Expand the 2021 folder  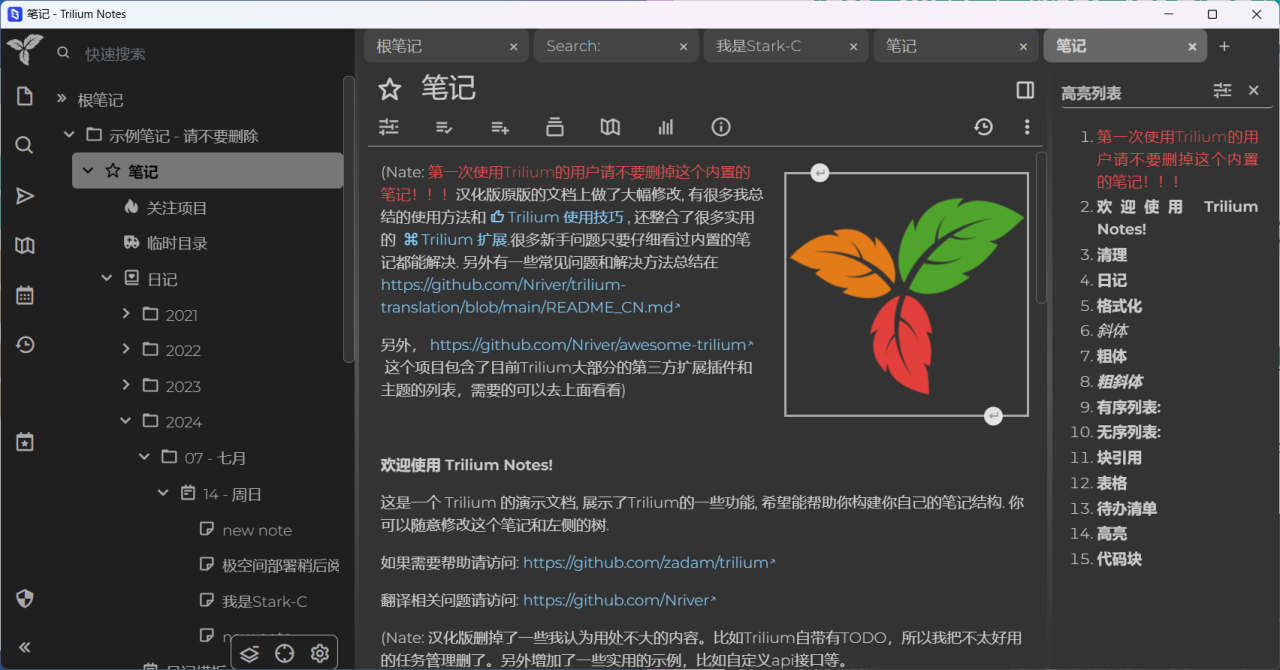[x=126, y=314]
